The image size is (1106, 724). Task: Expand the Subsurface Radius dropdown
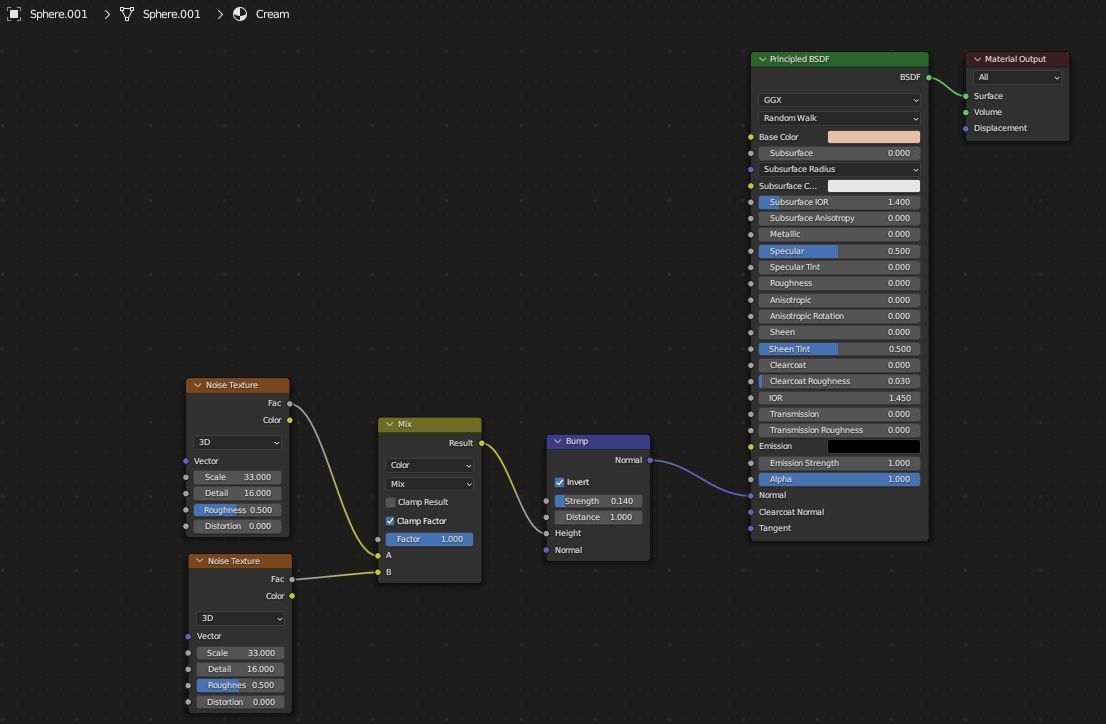pos(839,169)
